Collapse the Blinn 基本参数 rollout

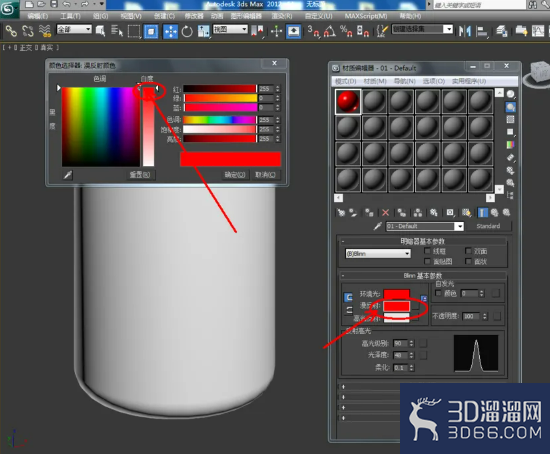[423, 276]
